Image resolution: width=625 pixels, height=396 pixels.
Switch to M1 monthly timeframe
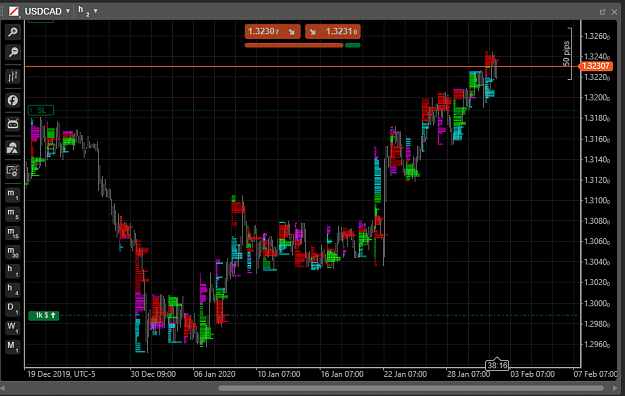13,346
